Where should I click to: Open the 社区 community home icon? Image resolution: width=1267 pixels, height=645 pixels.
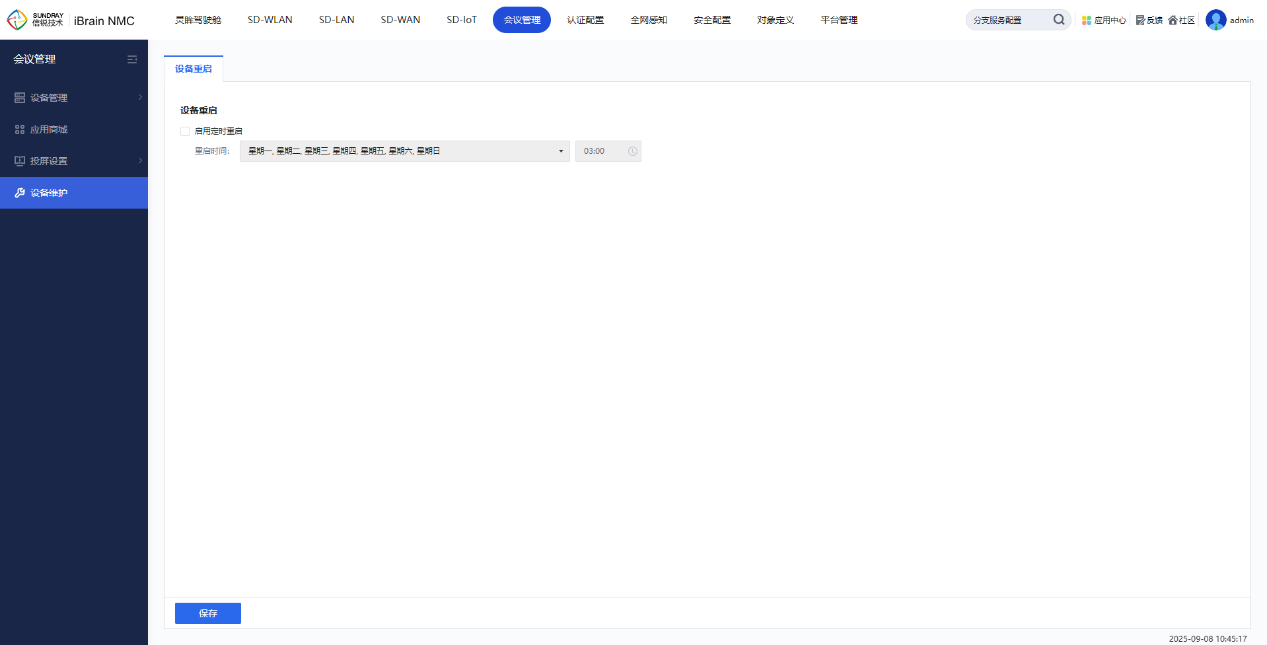tap(1173, 20)
